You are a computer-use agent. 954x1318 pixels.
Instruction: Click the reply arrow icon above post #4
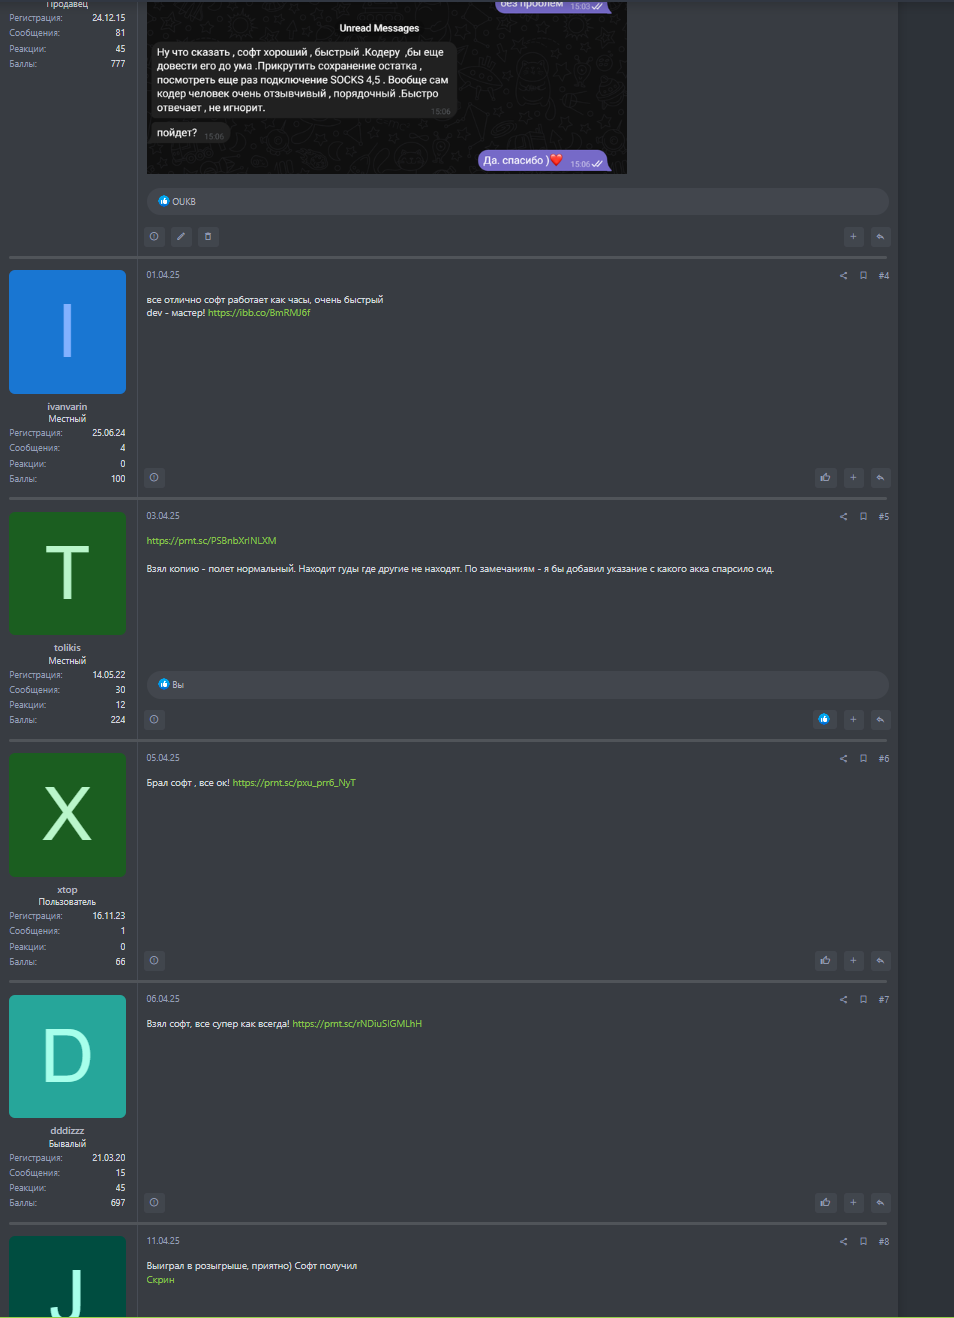click(880, 237)
